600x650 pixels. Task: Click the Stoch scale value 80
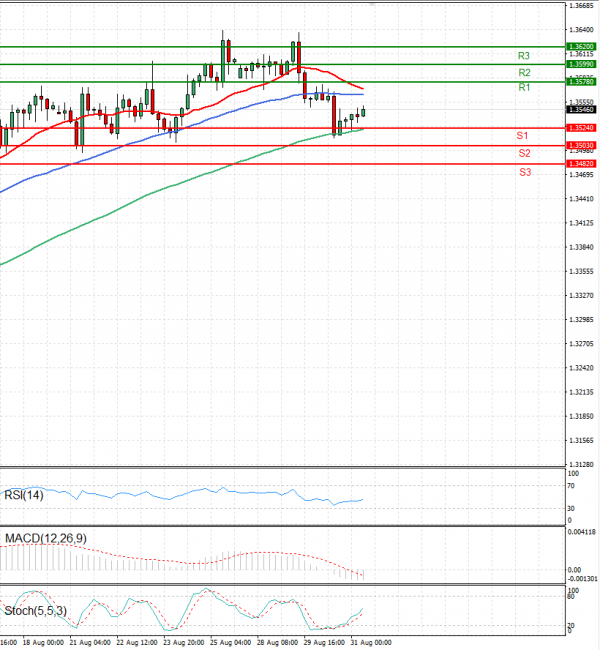point(571,597)
